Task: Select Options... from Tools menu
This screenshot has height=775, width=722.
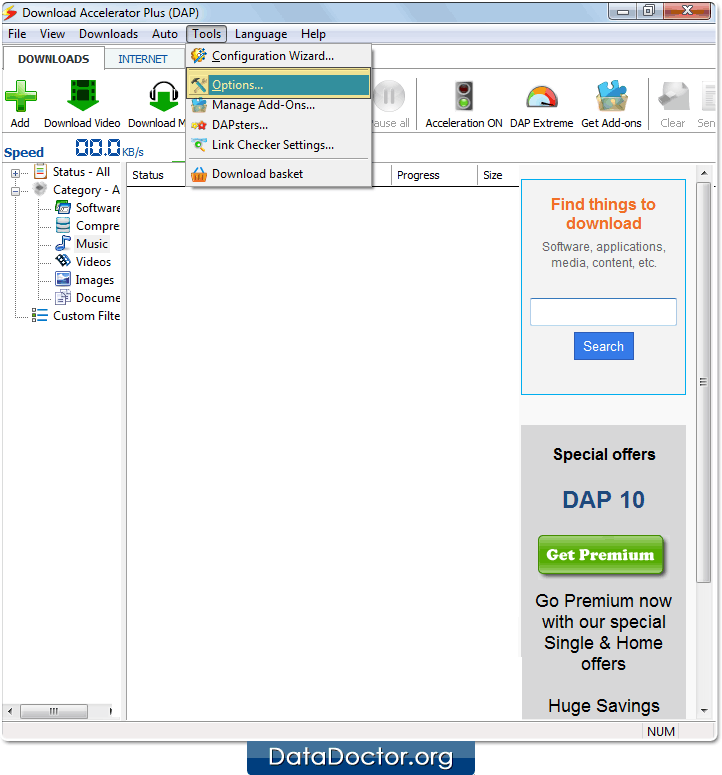Action: pos(279,85)
